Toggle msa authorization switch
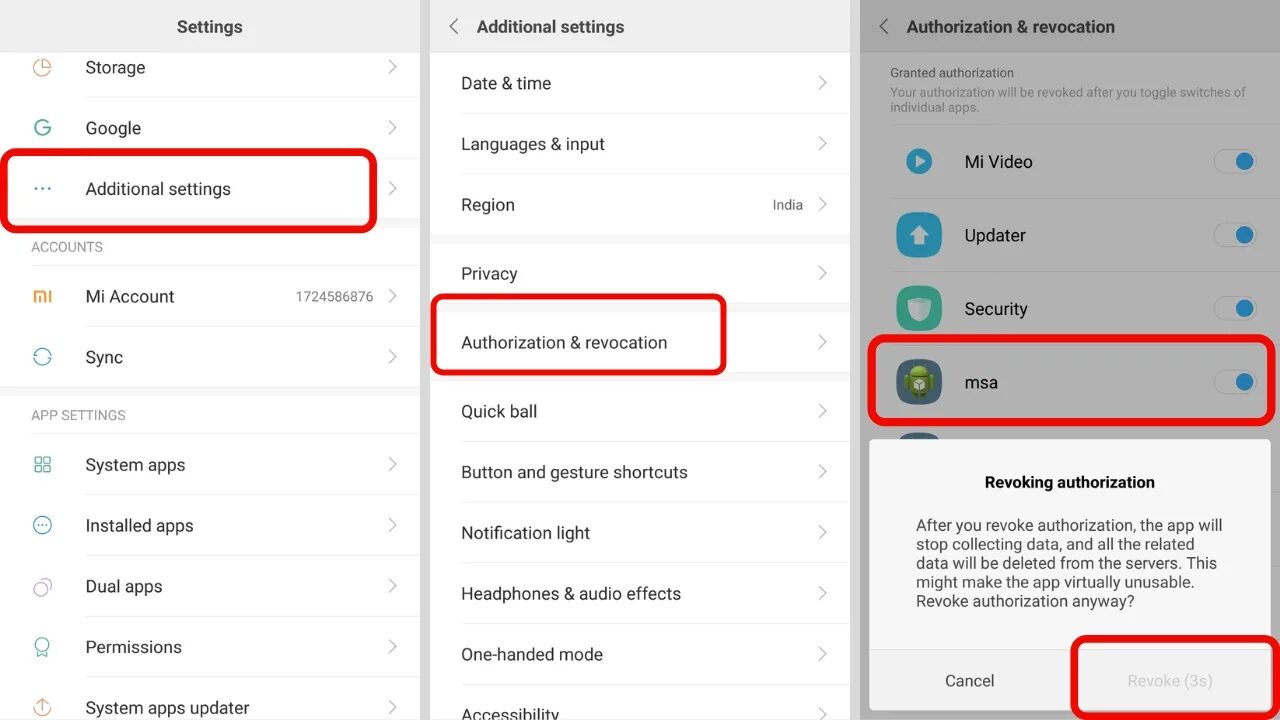This screenshot has height=720, width=1280. pos(1235,382)
